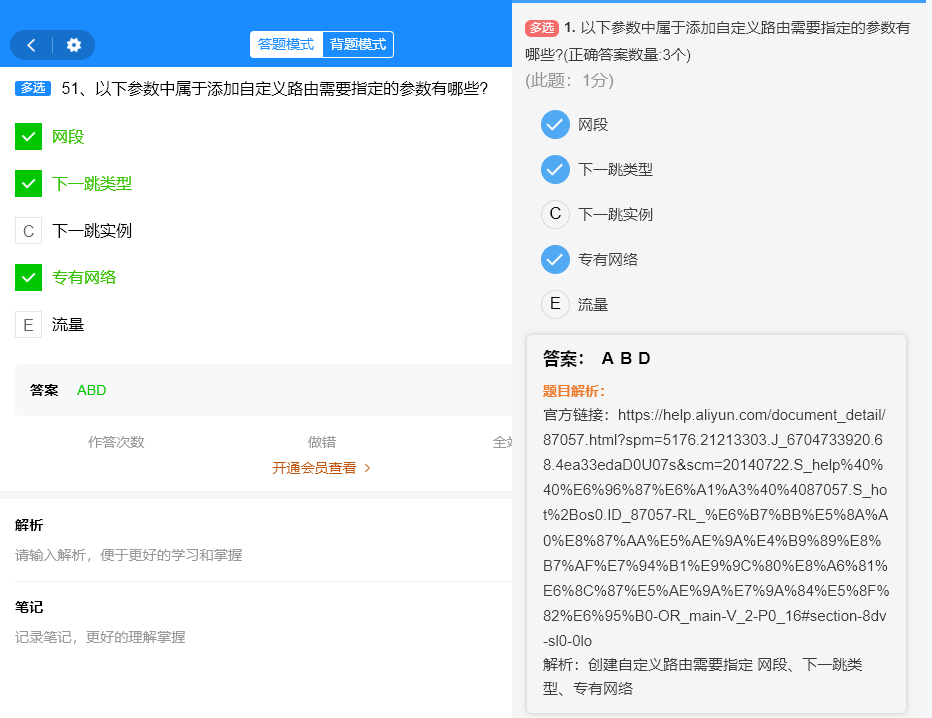Click the 做错 statistic label
The height and width of the screenshot is (718, 932).
click(x=322, y=442)
